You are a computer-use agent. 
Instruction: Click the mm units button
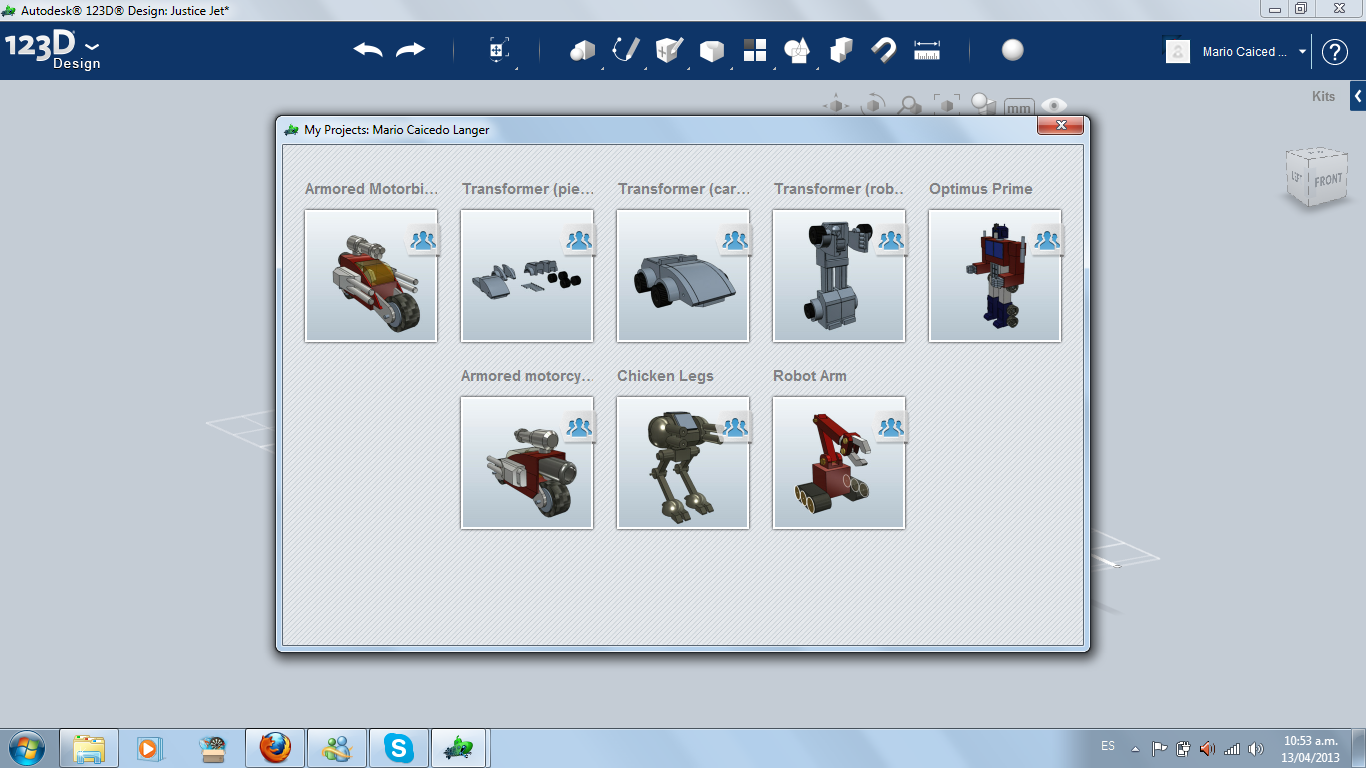click(1019, 107)
